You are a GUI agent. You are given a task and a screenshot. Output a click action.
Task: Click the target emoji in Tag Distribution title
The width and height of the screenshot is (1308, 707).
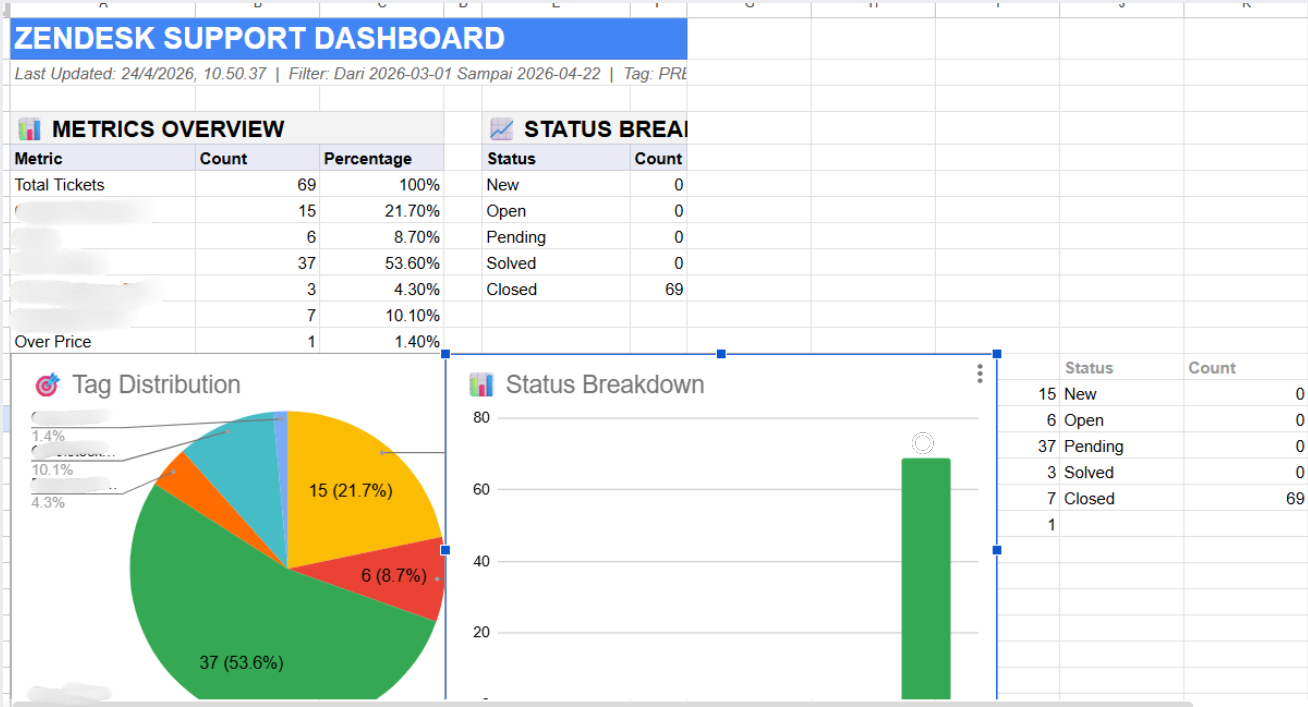pos(47,385)
